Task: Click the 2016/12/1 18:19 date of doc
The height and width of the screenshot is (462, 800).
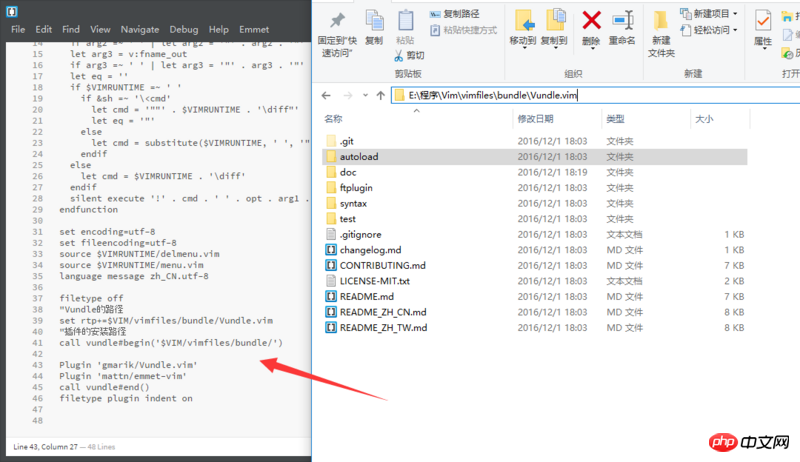Action: click(552, 172)
